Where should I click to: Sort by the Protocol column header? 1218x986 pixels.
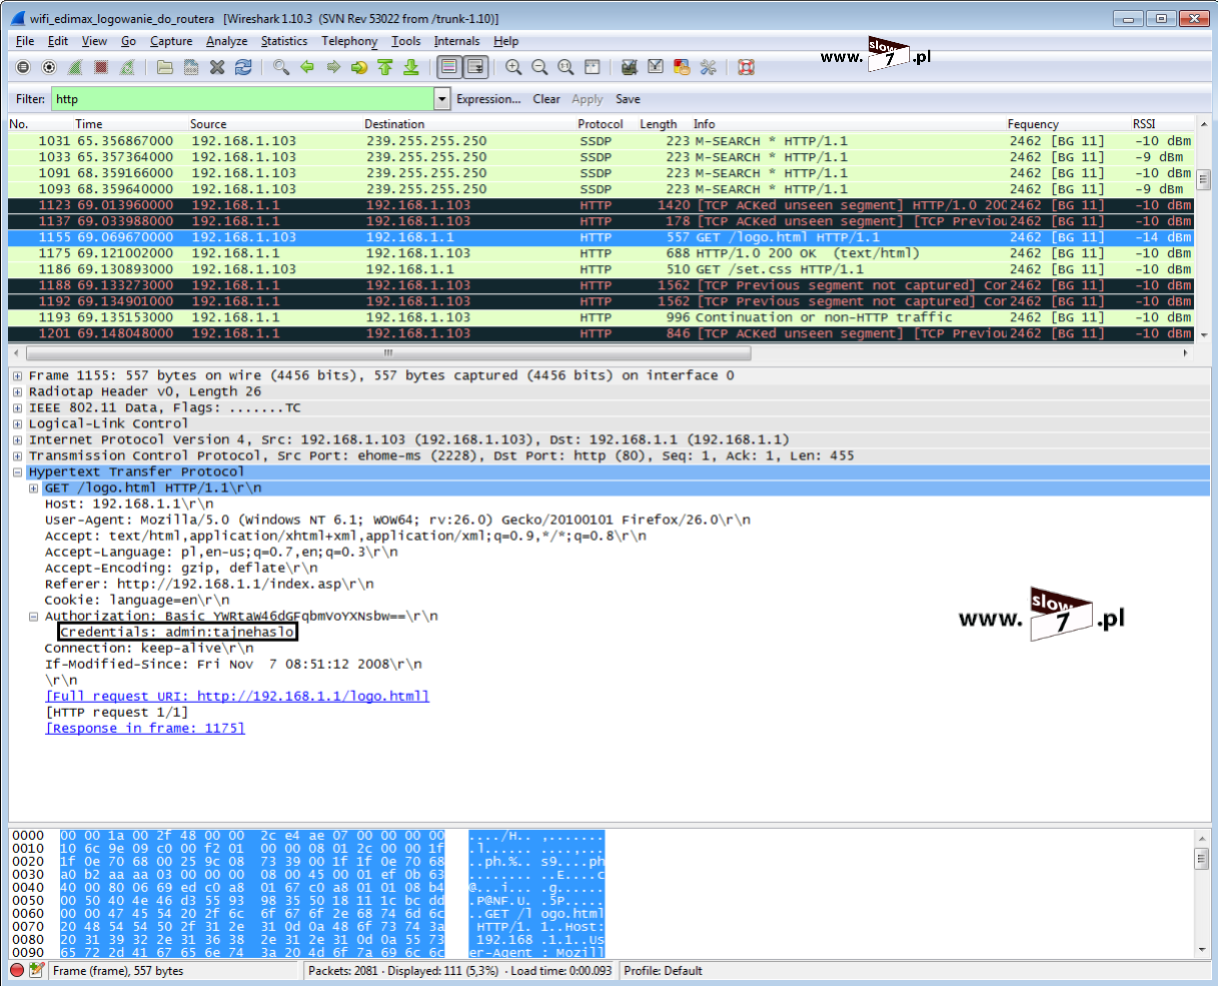(600, 124)
